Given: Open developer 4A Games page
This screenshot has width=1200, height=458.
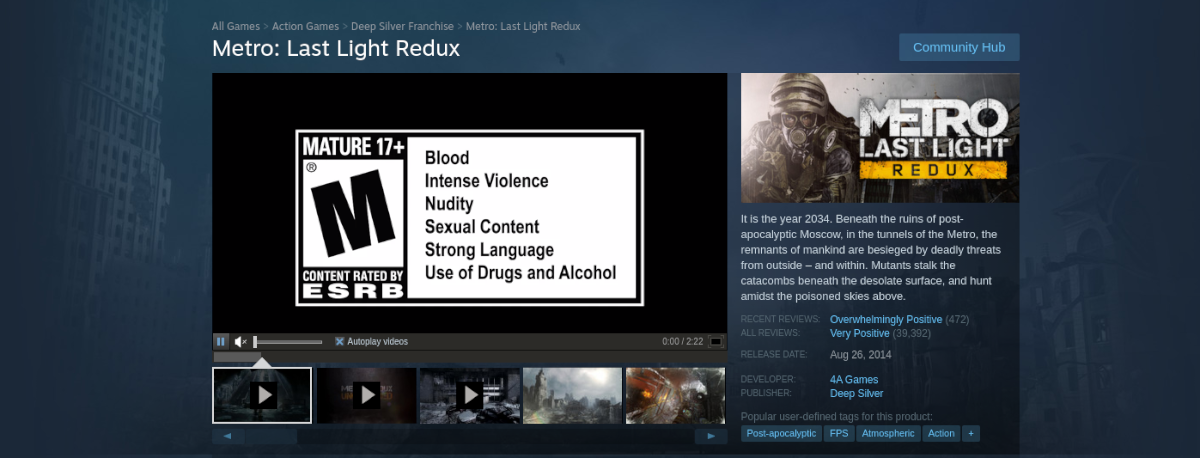Looking at the screenshot, I should [x=854, y=380].
